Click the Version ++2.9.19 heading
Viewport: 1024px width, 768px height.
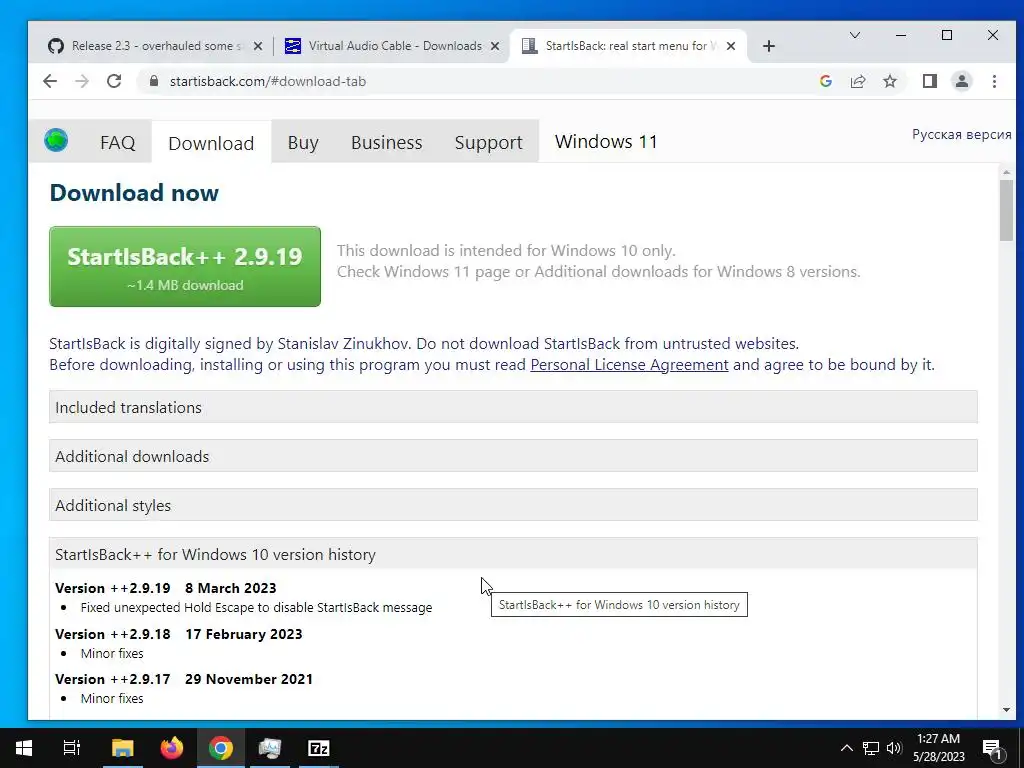pyautogui.click(x=165, y=588)
